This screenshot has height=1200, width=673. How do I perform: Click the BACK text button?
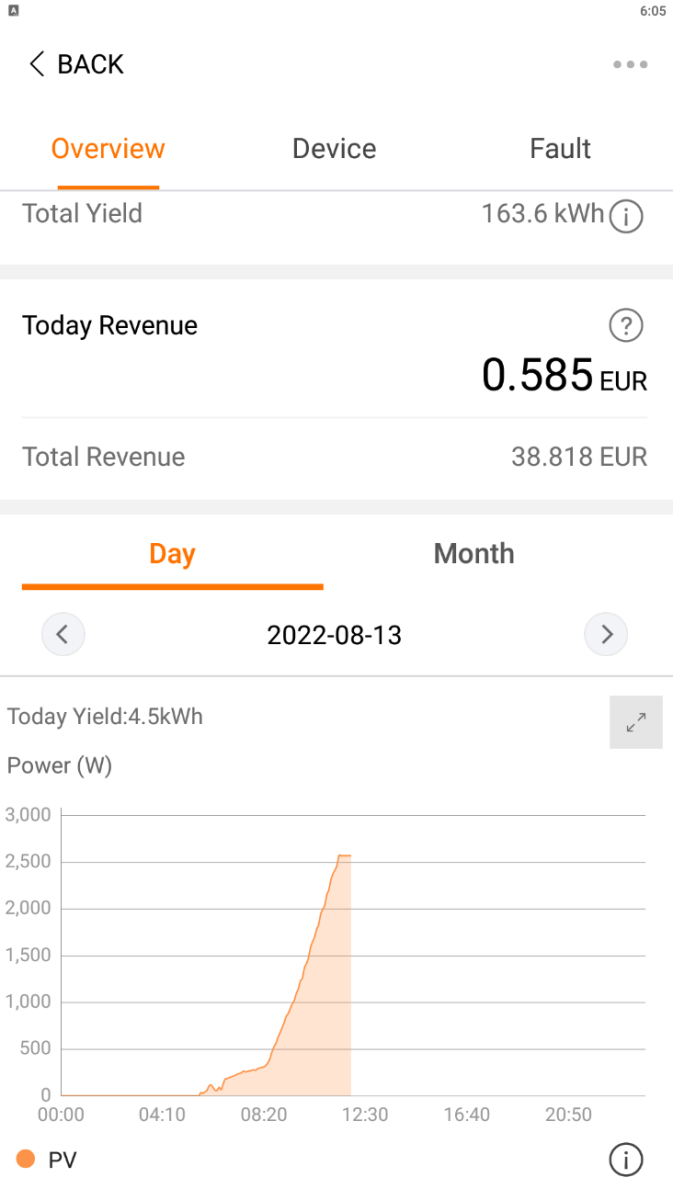[x=90, y=64]
